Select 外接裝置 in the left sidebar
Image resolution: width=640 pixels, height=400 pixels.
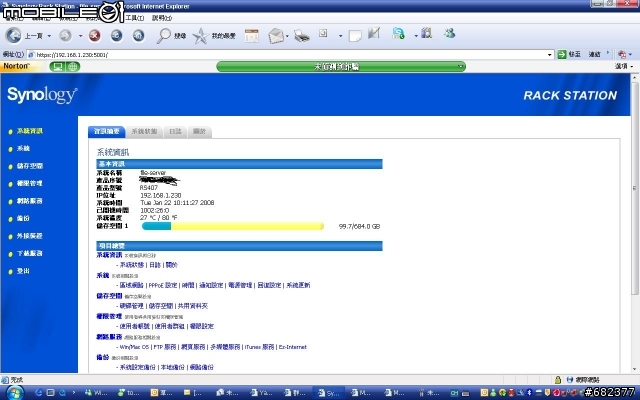(29, 236)
